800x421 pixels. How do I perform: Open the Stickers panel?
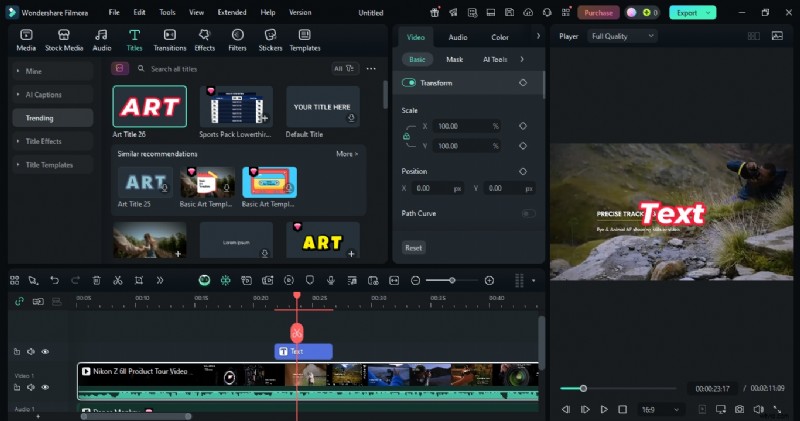[x=270, y=39]
